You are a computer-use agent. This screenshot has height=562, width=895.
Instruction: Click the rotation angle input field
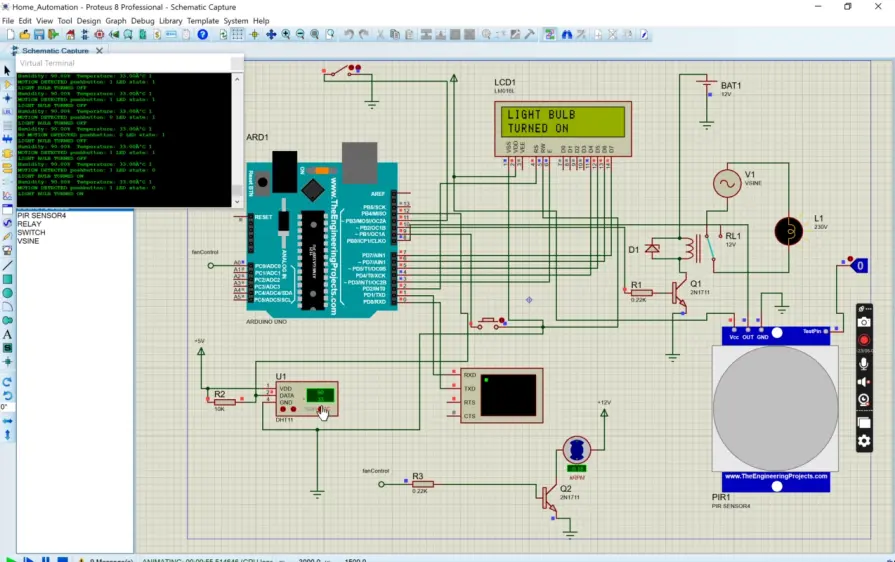click(6, 407)
